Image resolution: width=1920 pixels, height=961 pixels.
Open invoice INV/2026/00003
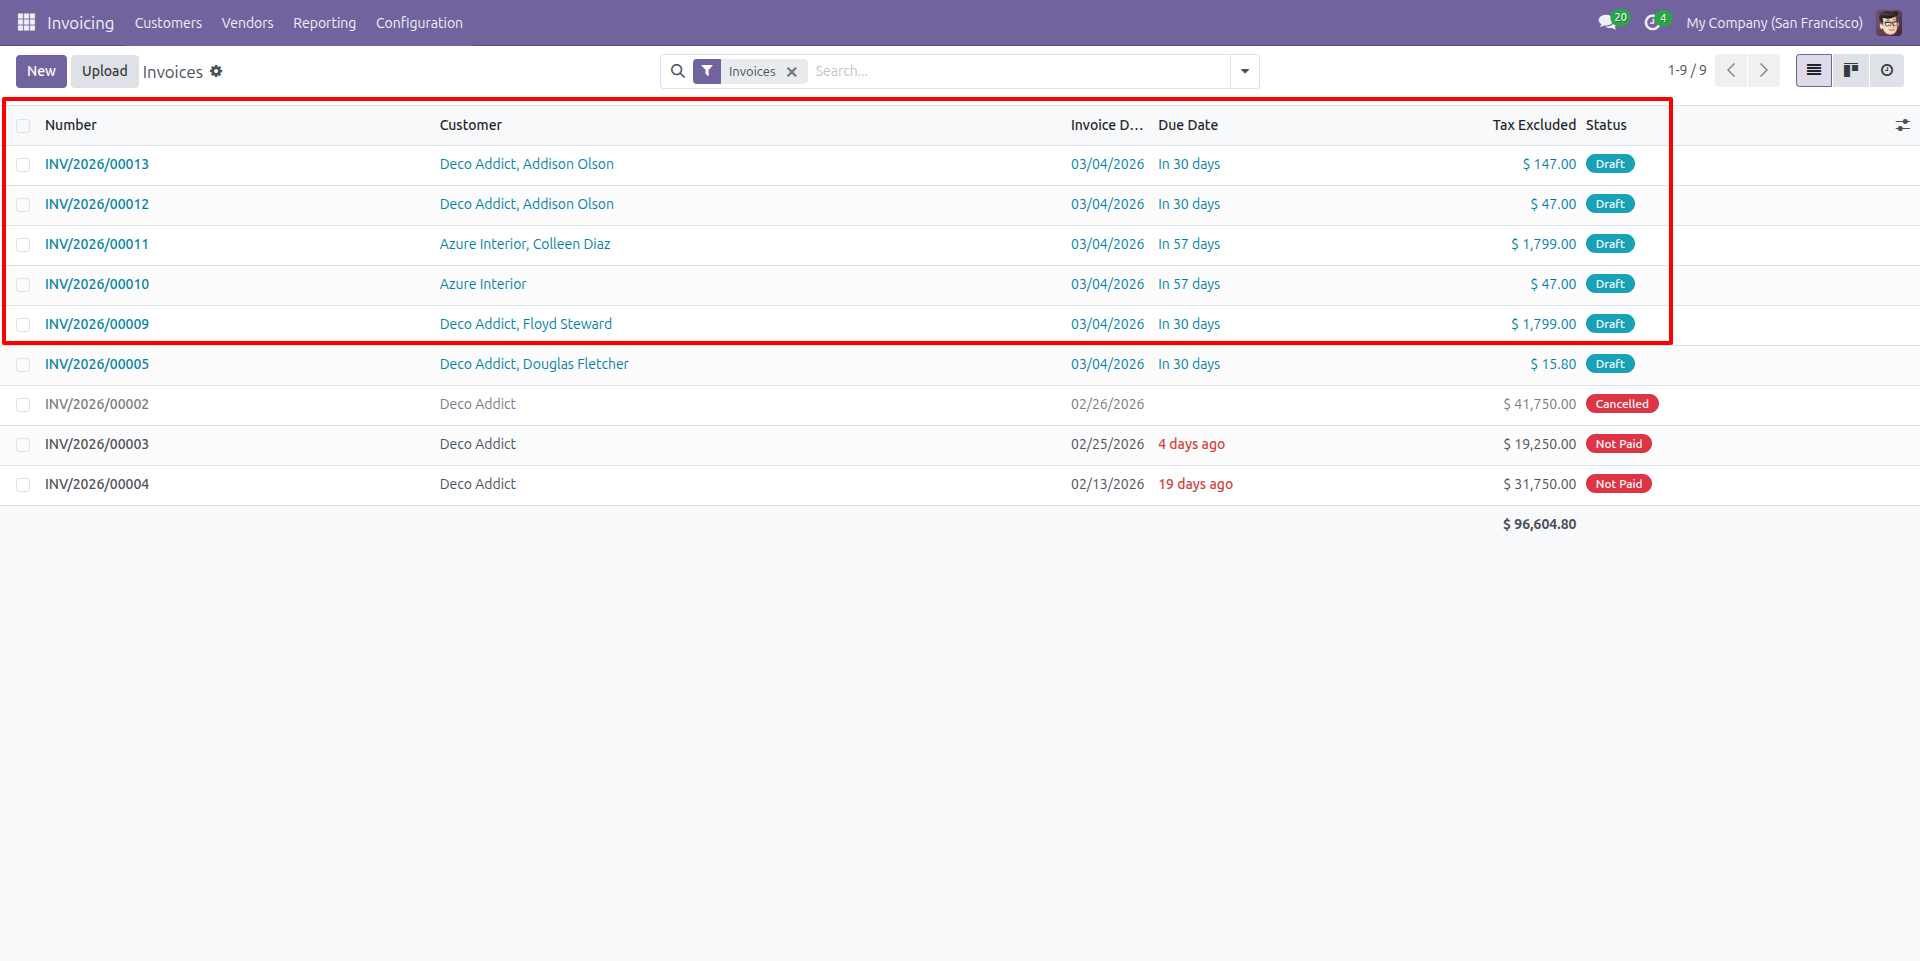coord(97,444)
